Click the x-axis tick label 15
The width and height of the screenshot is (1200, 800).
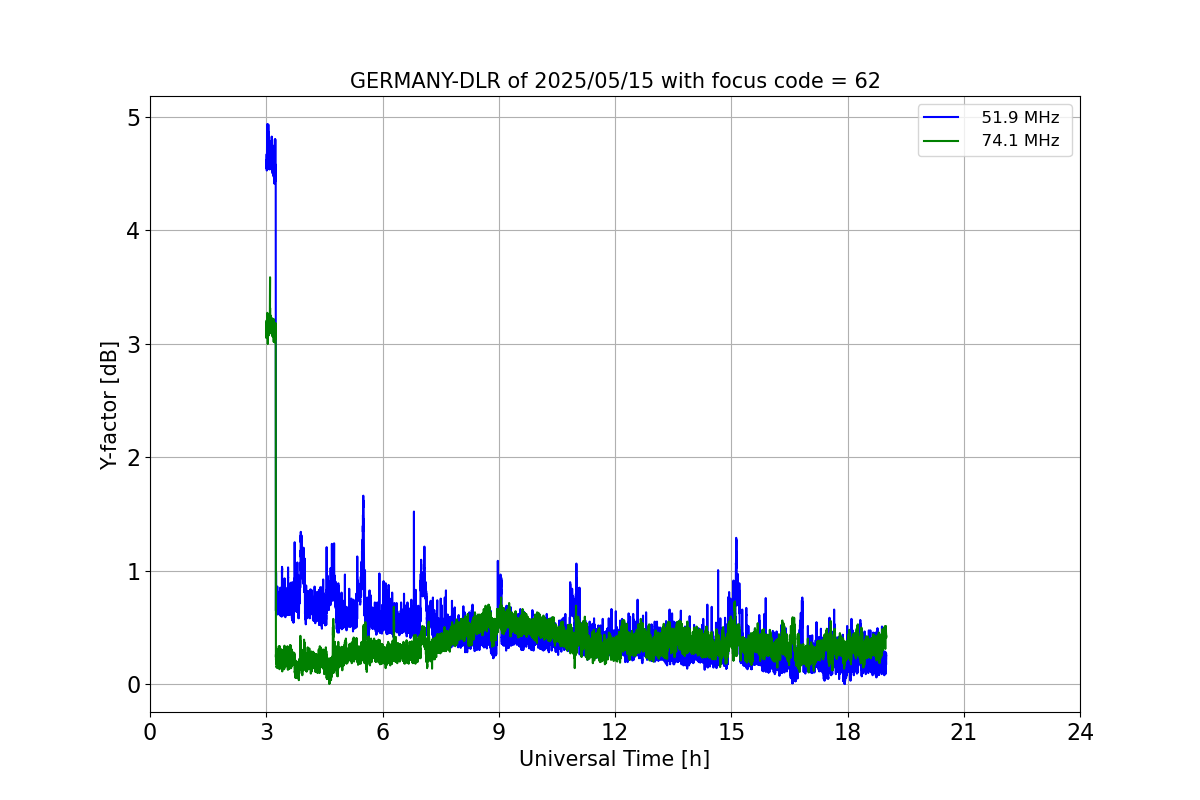[731, 732]
